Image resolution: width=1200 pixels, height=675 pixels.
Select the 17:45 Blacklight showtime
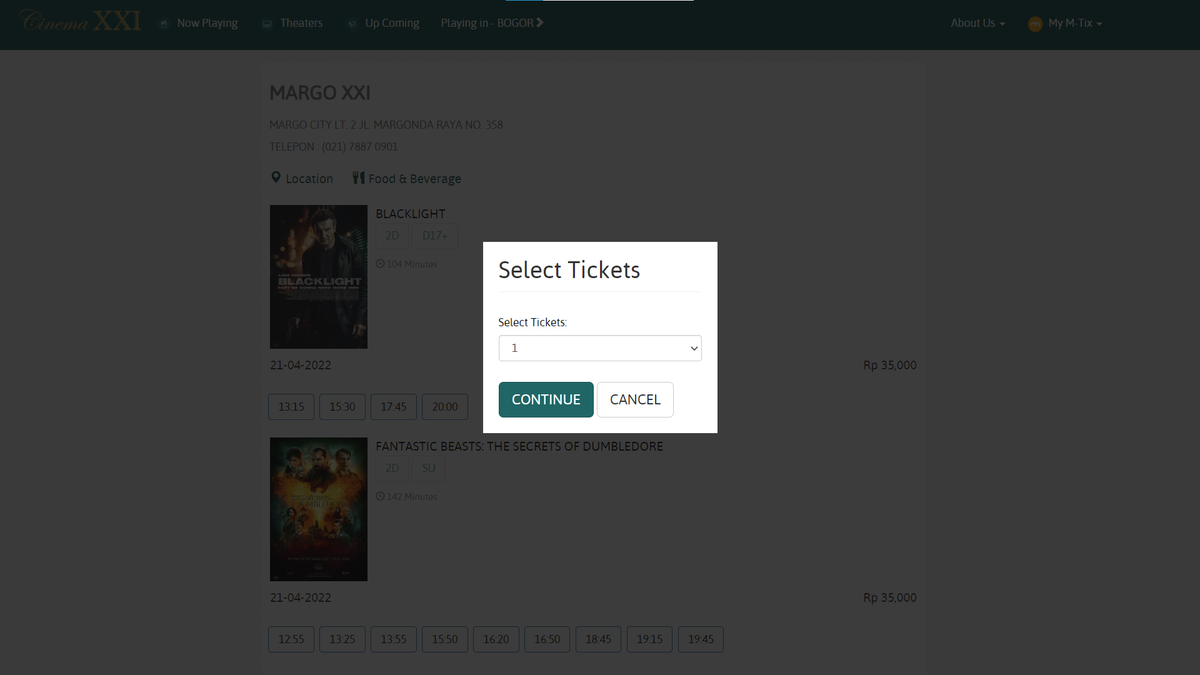(393, 407)
